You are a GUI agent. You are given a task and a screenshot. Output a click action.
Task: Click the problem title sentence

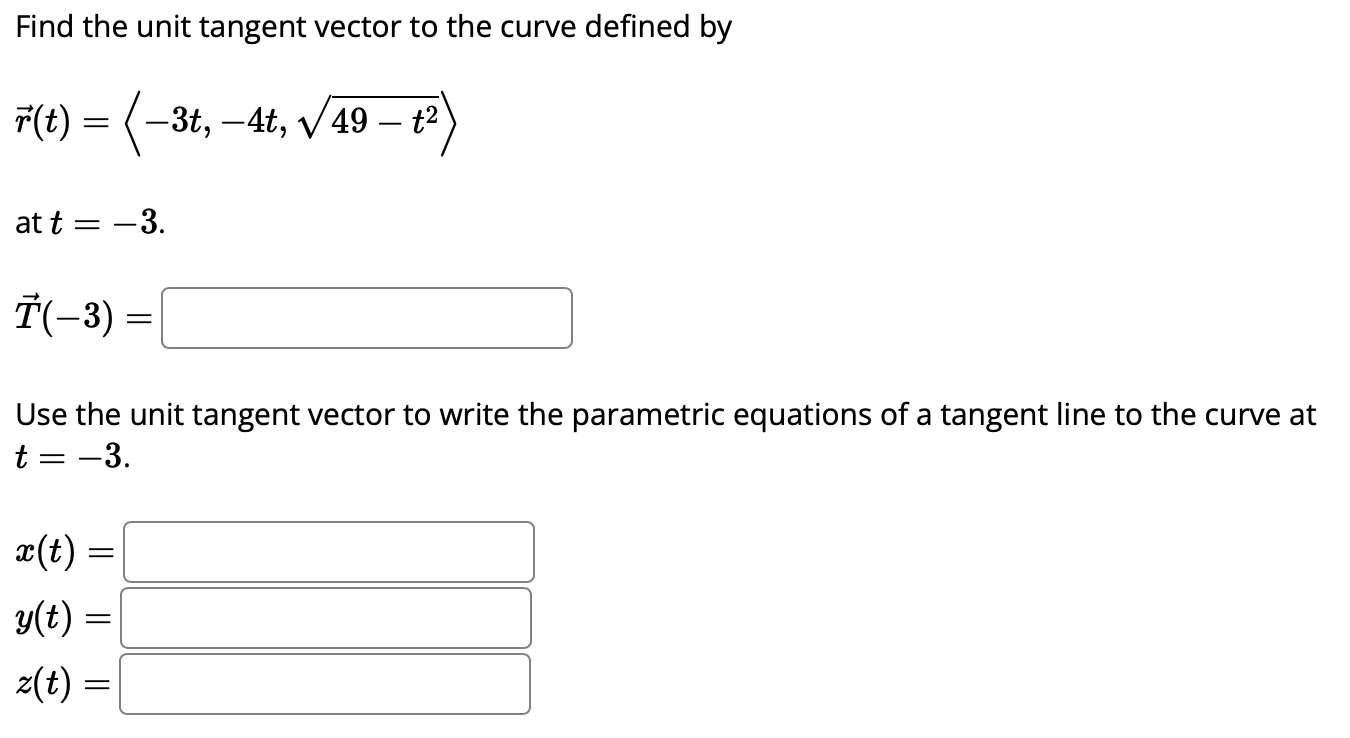pyautogui.click(x=372, y=26)
